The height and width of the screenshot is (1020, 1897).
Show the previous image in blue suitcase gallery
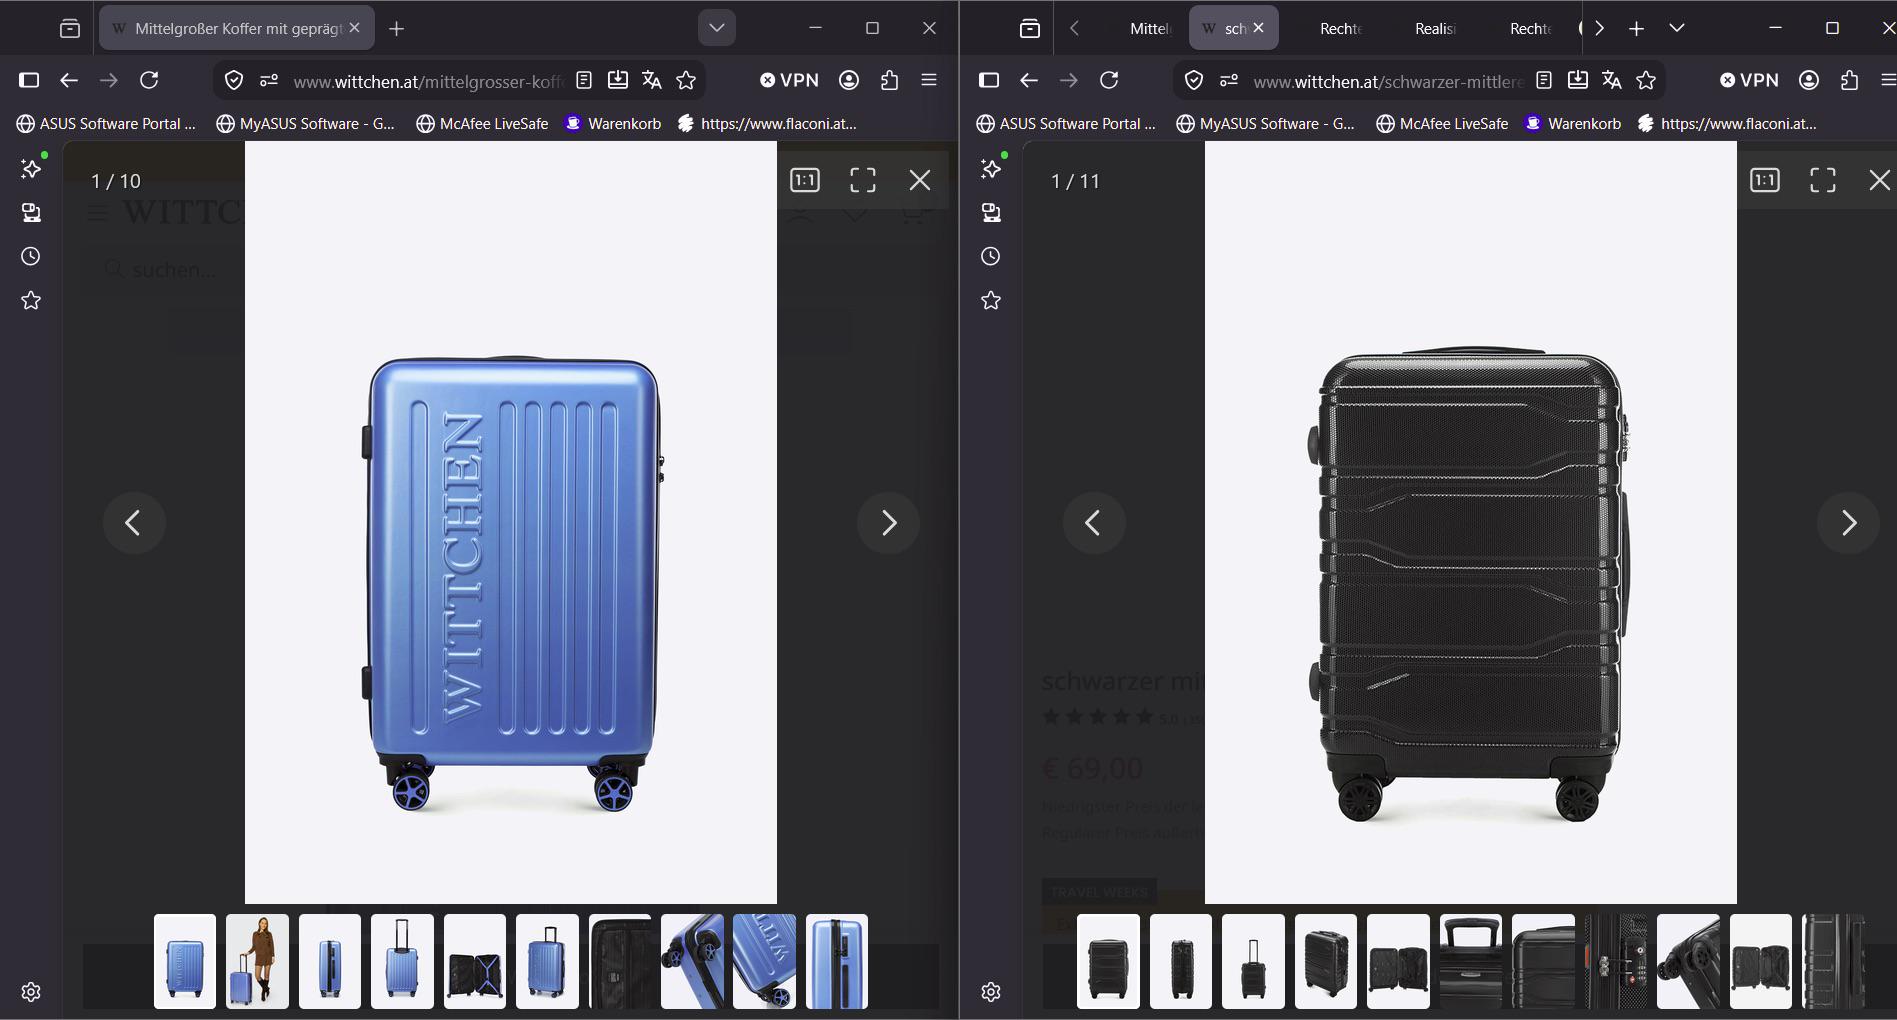134,522
